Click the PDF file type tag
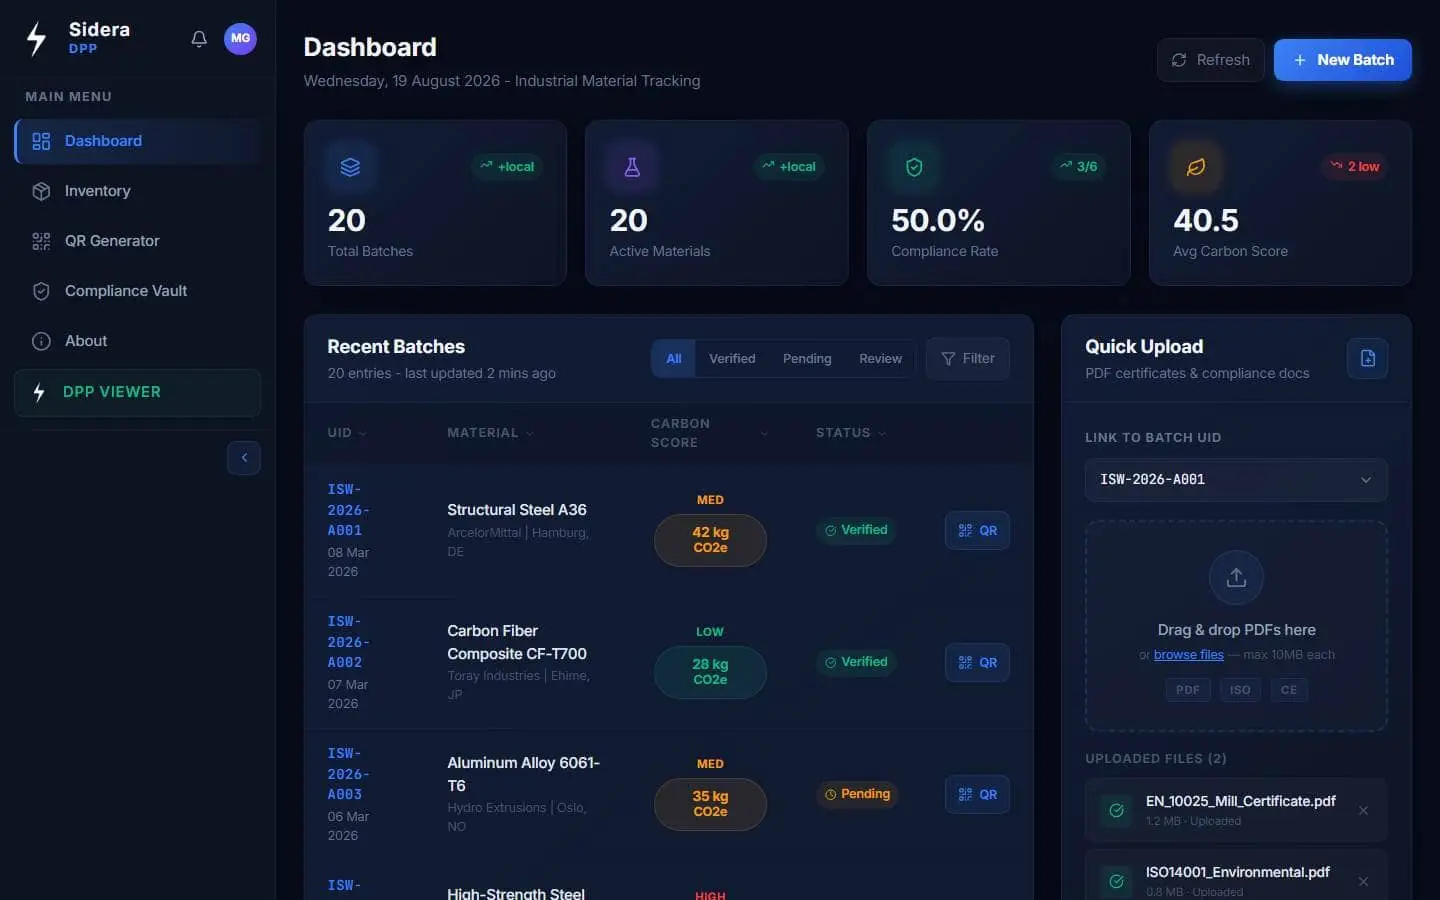This screenshot has width=1440, height=900. pyautogui.click(x=1188, y=690)
